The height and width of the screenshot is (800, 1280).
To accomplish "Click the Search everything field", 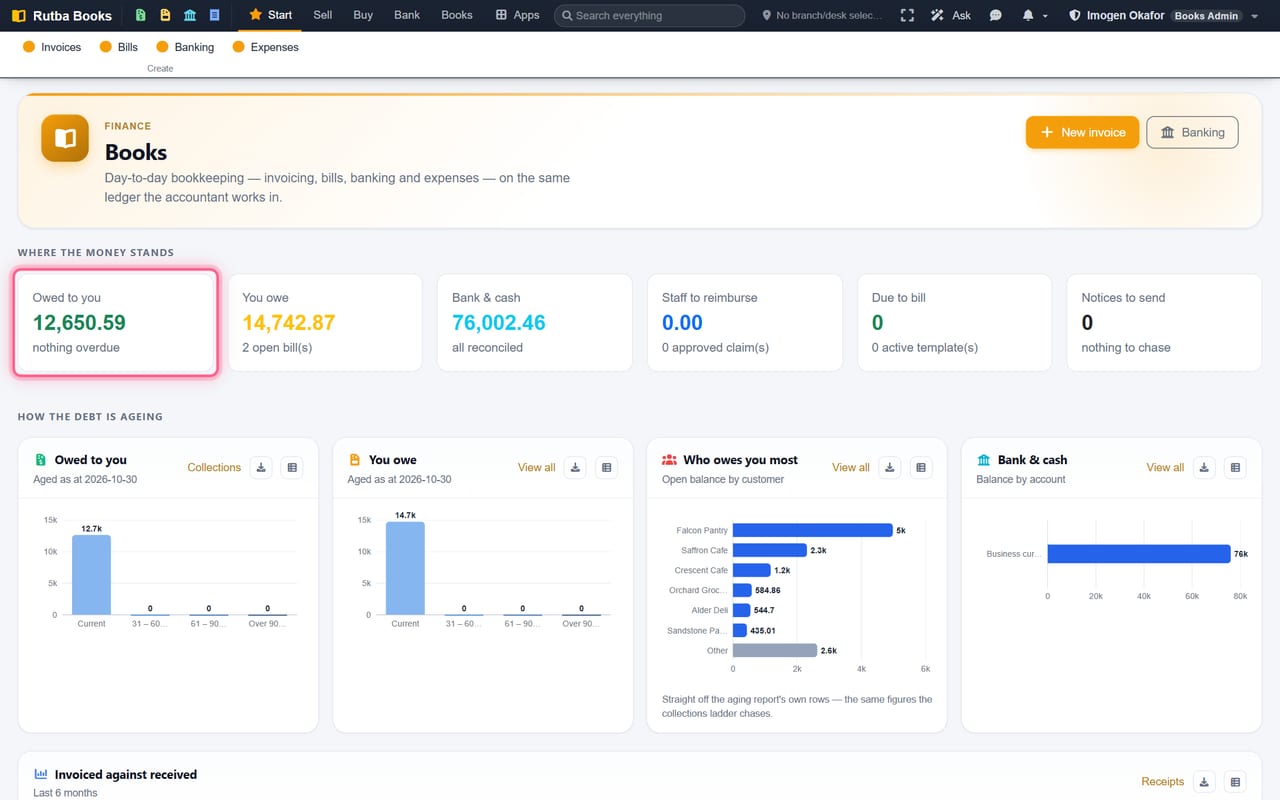I will (649, 16).
